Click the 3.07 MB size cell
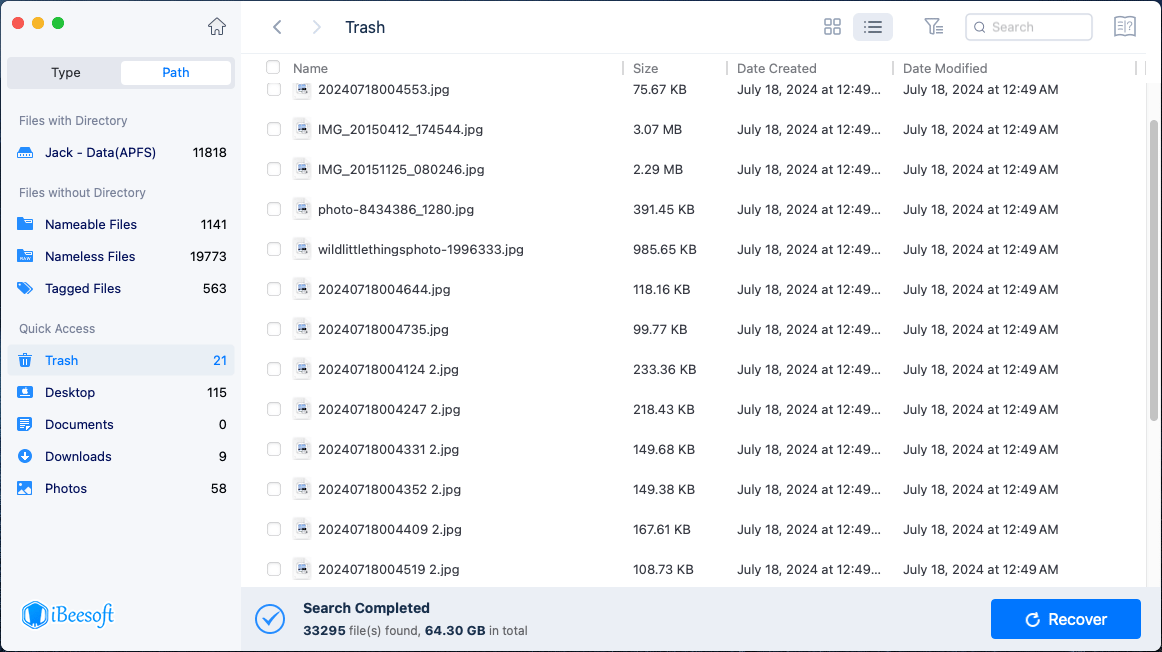This screenshot has width=1162, height=652. pyautogui.click(x=657, y=129)
